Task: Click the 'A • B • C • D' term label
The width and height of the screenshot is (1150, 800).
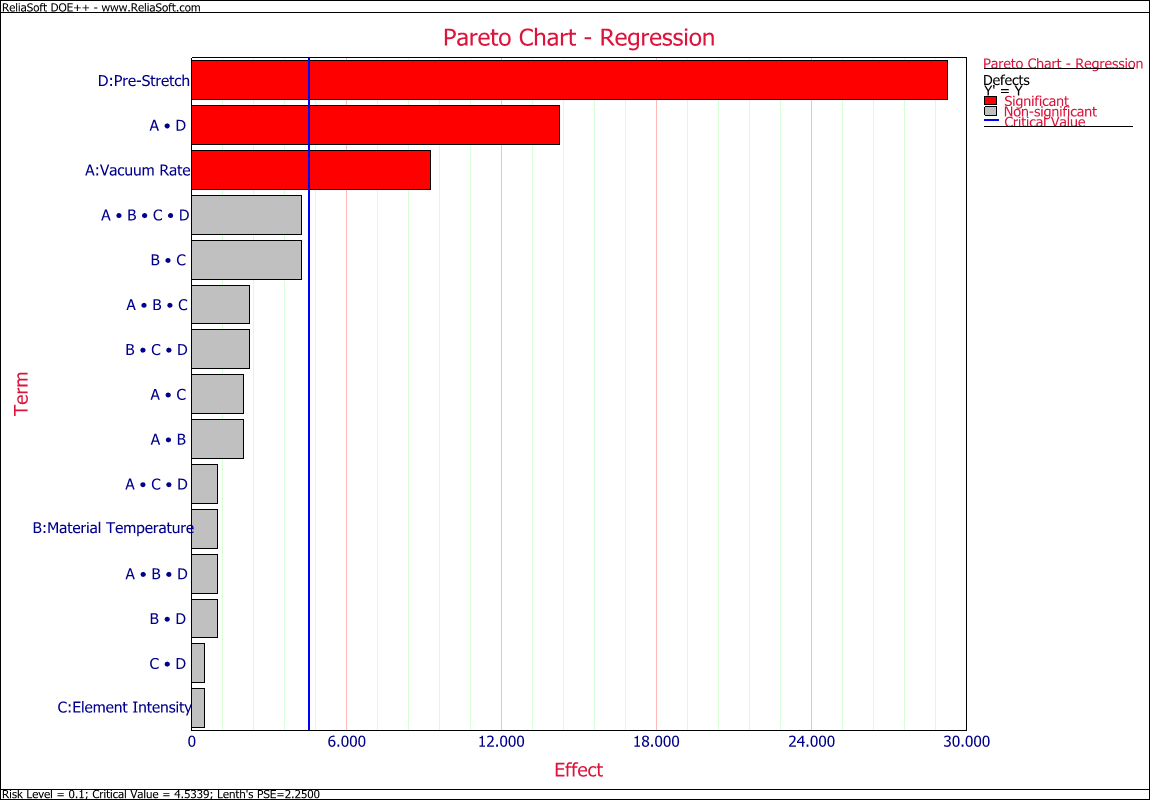Action: tap(145, 215)
